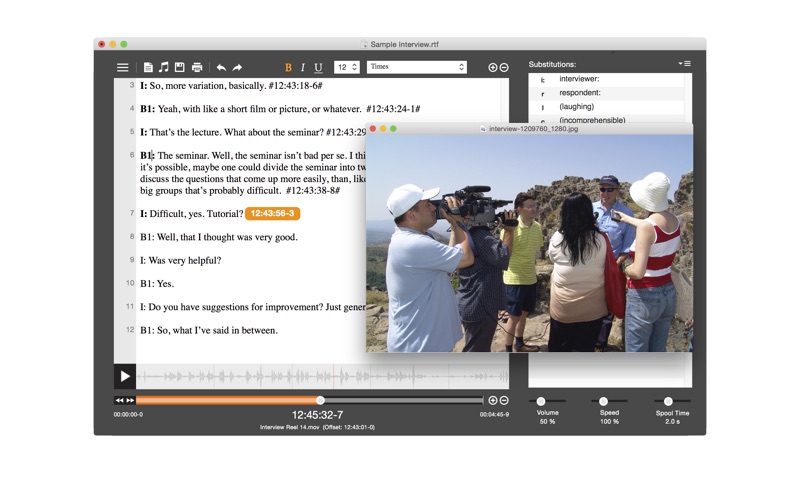Minimize the image preview window
800x500 pixels.
(383, 129)
